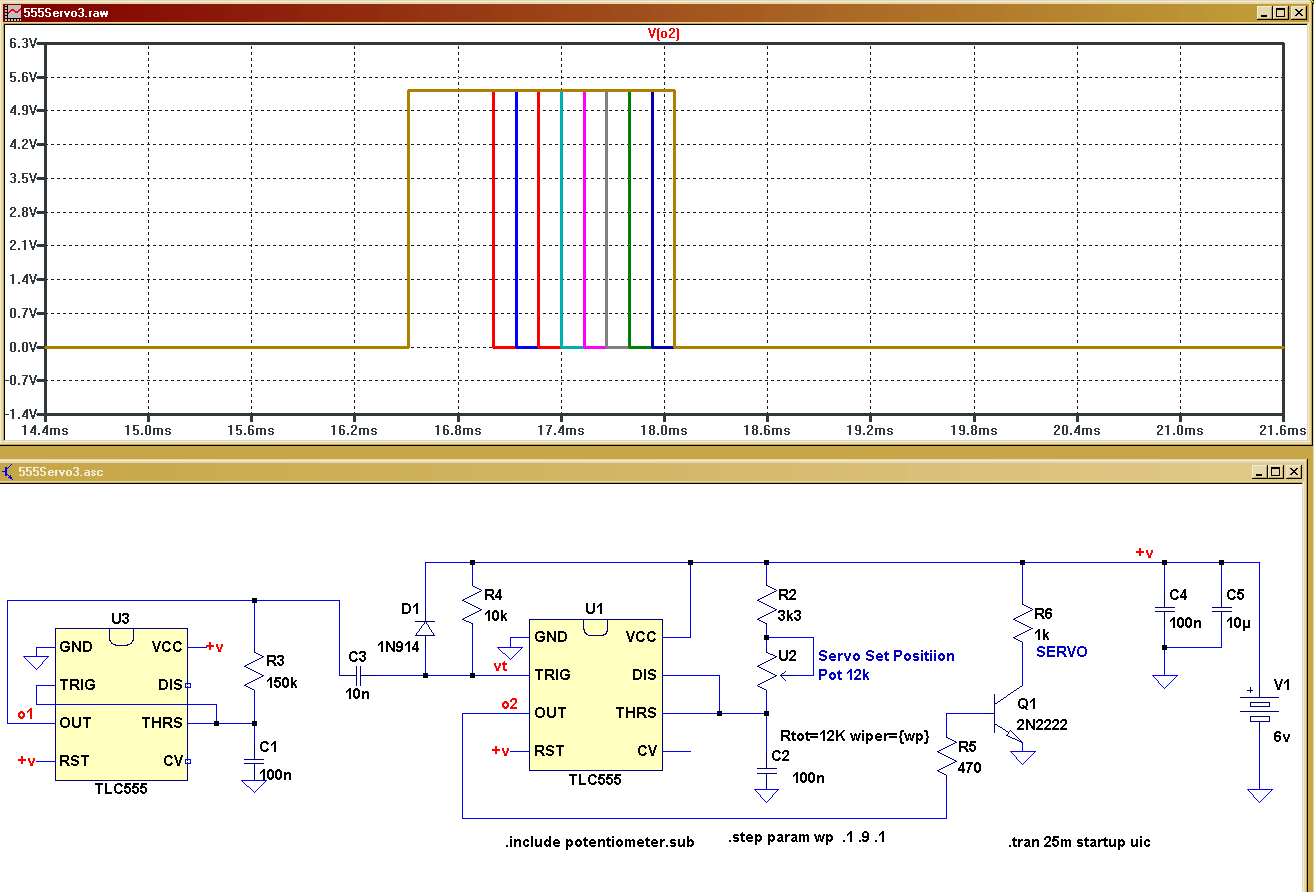Screen dimensions: 1314x892
Task: Select capacitor C5 10µ symbol
Action: [1221, 608]
